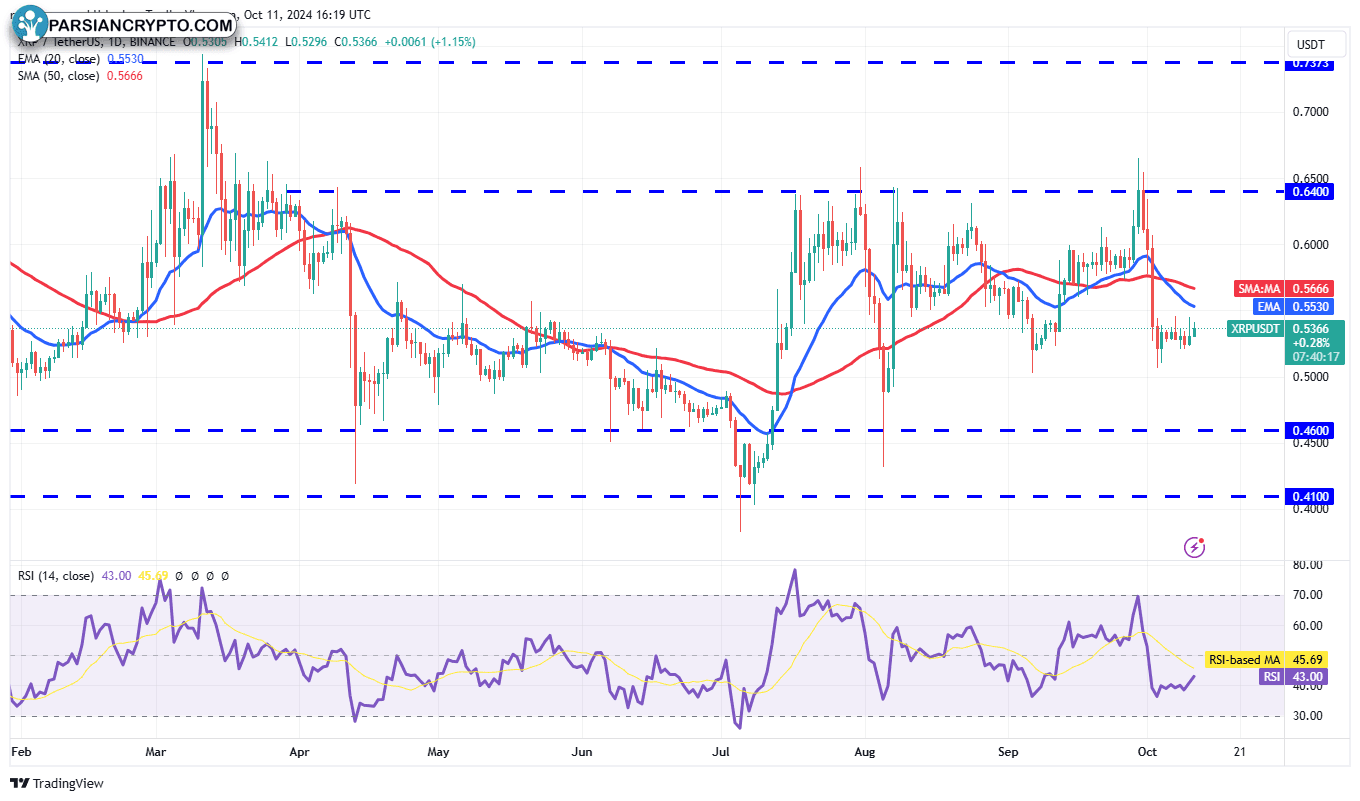Click the 30.00 RSI axis label
This screenshot has width=1360, height=801.
pyautogui.click(x=1308, y=716)
